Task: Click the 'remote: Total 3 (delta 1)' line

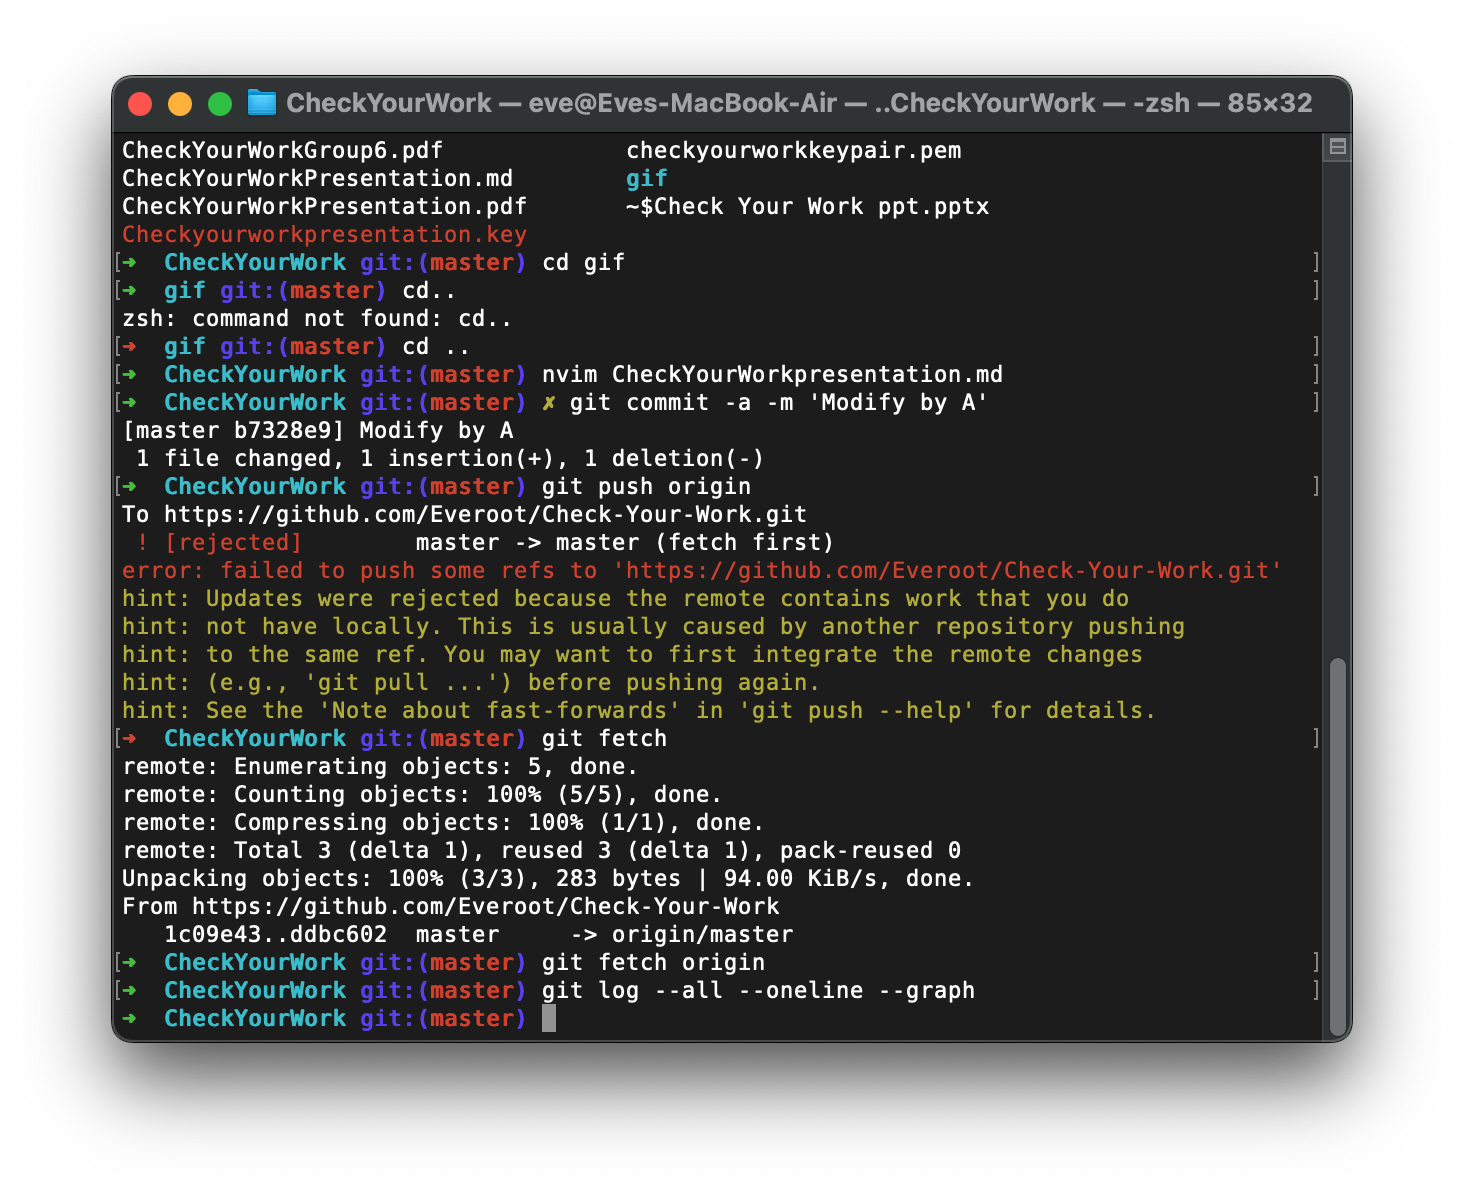Action: pos(542,851)
